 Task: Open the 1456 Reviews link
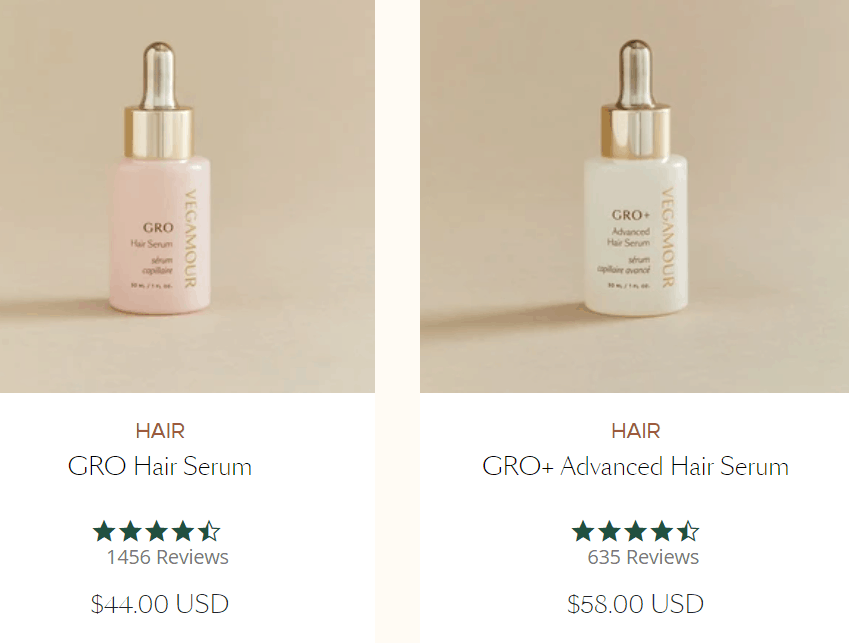coord(167,557)
